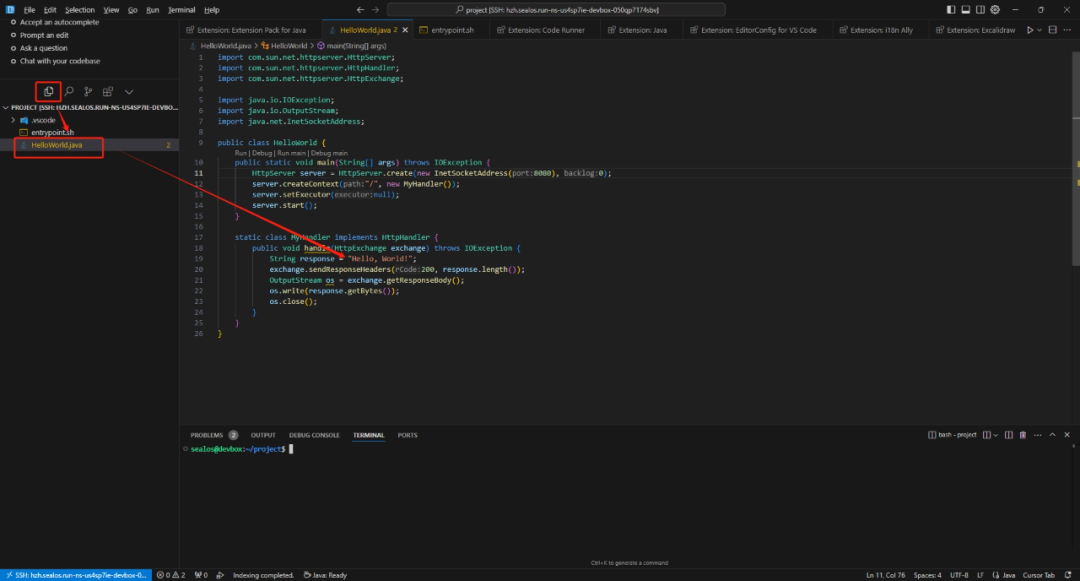Open the Source Control view icon
This screenshot has width=1080, height=581.
click(x=88, y=92)
